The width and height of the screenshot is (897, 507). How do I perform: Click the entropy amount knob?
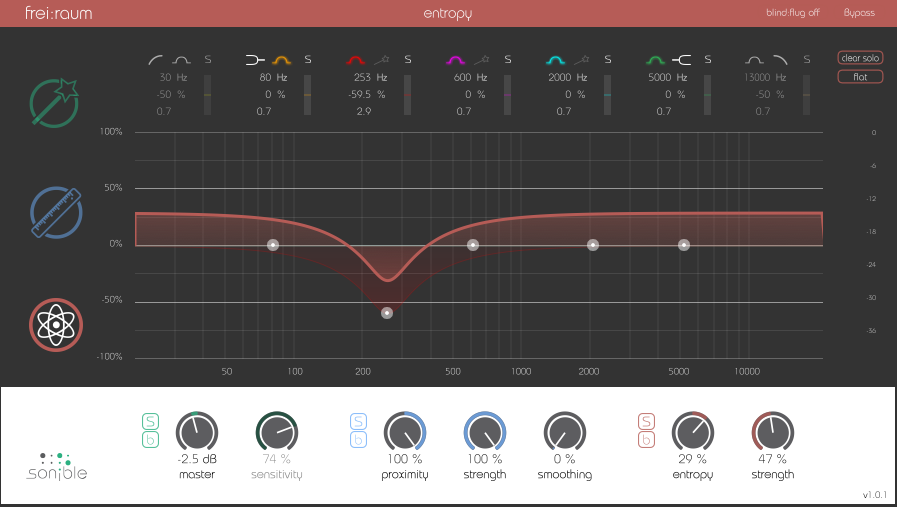693,432
